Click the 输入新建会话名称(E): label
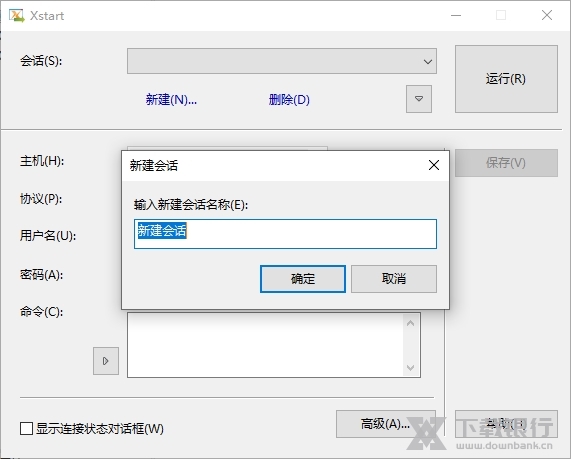571x459 pixels. [191, 205]
